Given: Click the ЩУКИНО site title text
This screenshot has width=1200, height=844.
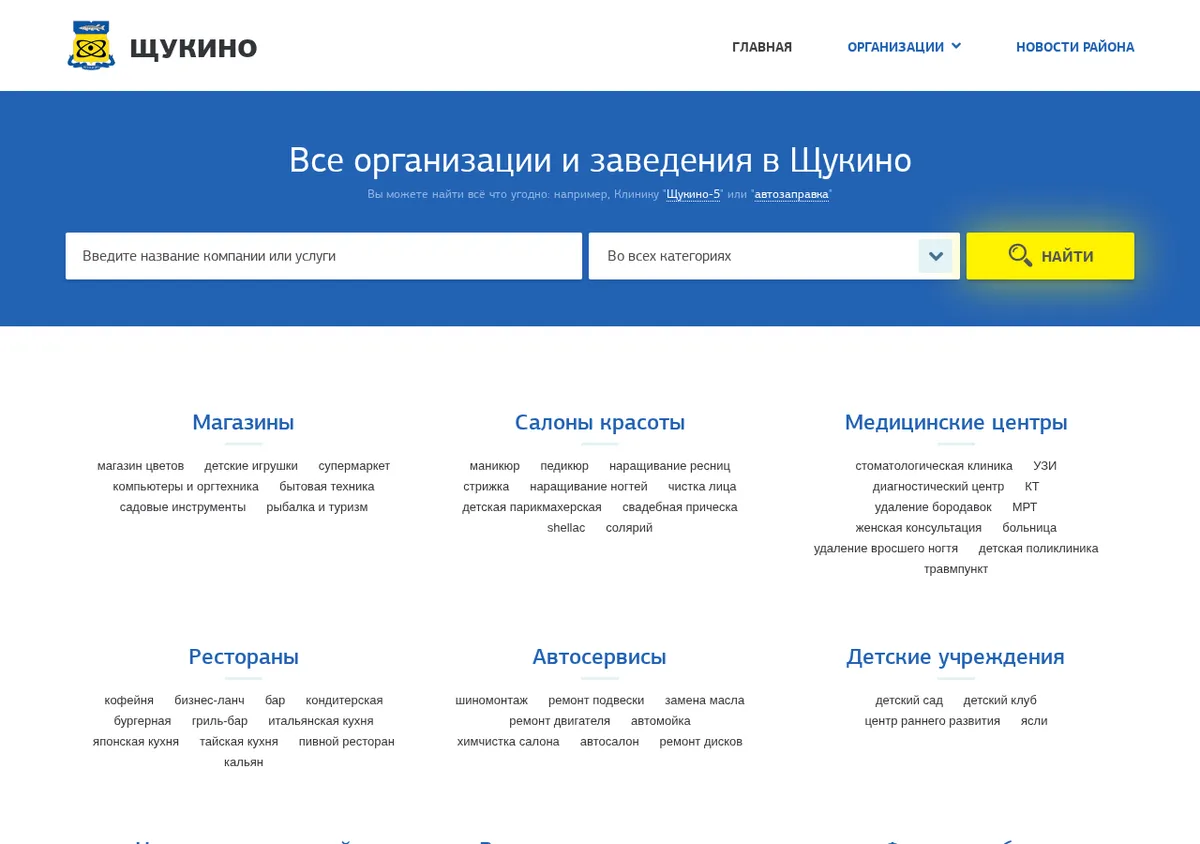Looking at the screenshot, I should click(x=193, y=47).
